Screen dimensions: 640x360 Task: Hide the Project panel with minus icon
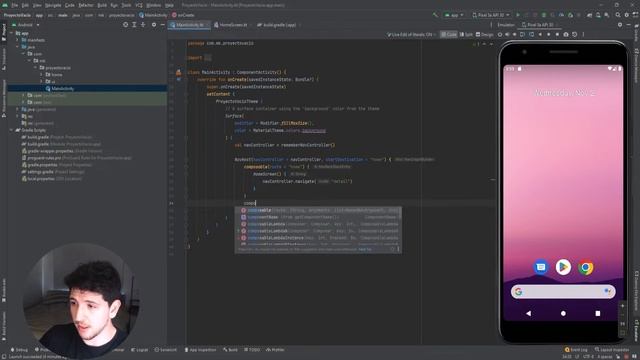point(162,25)
